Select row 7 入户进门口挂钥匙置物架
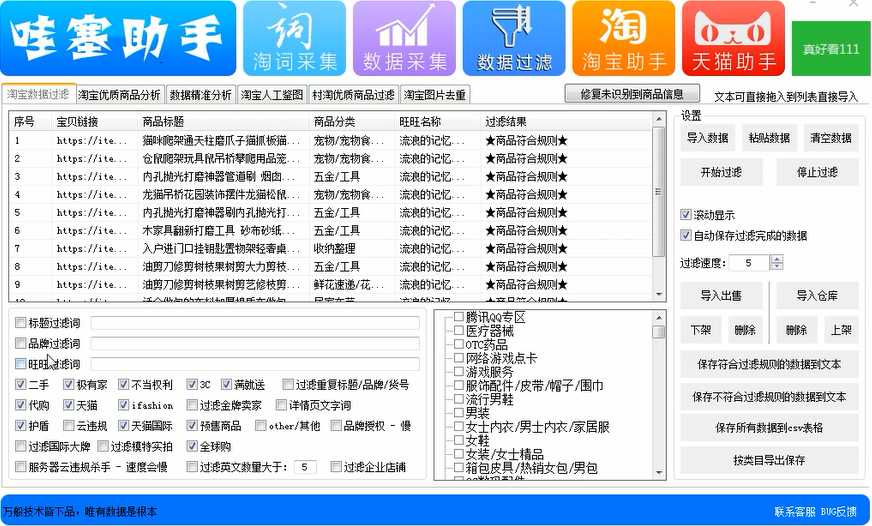This screenshot has width=872, height=526. click(330, 249)
